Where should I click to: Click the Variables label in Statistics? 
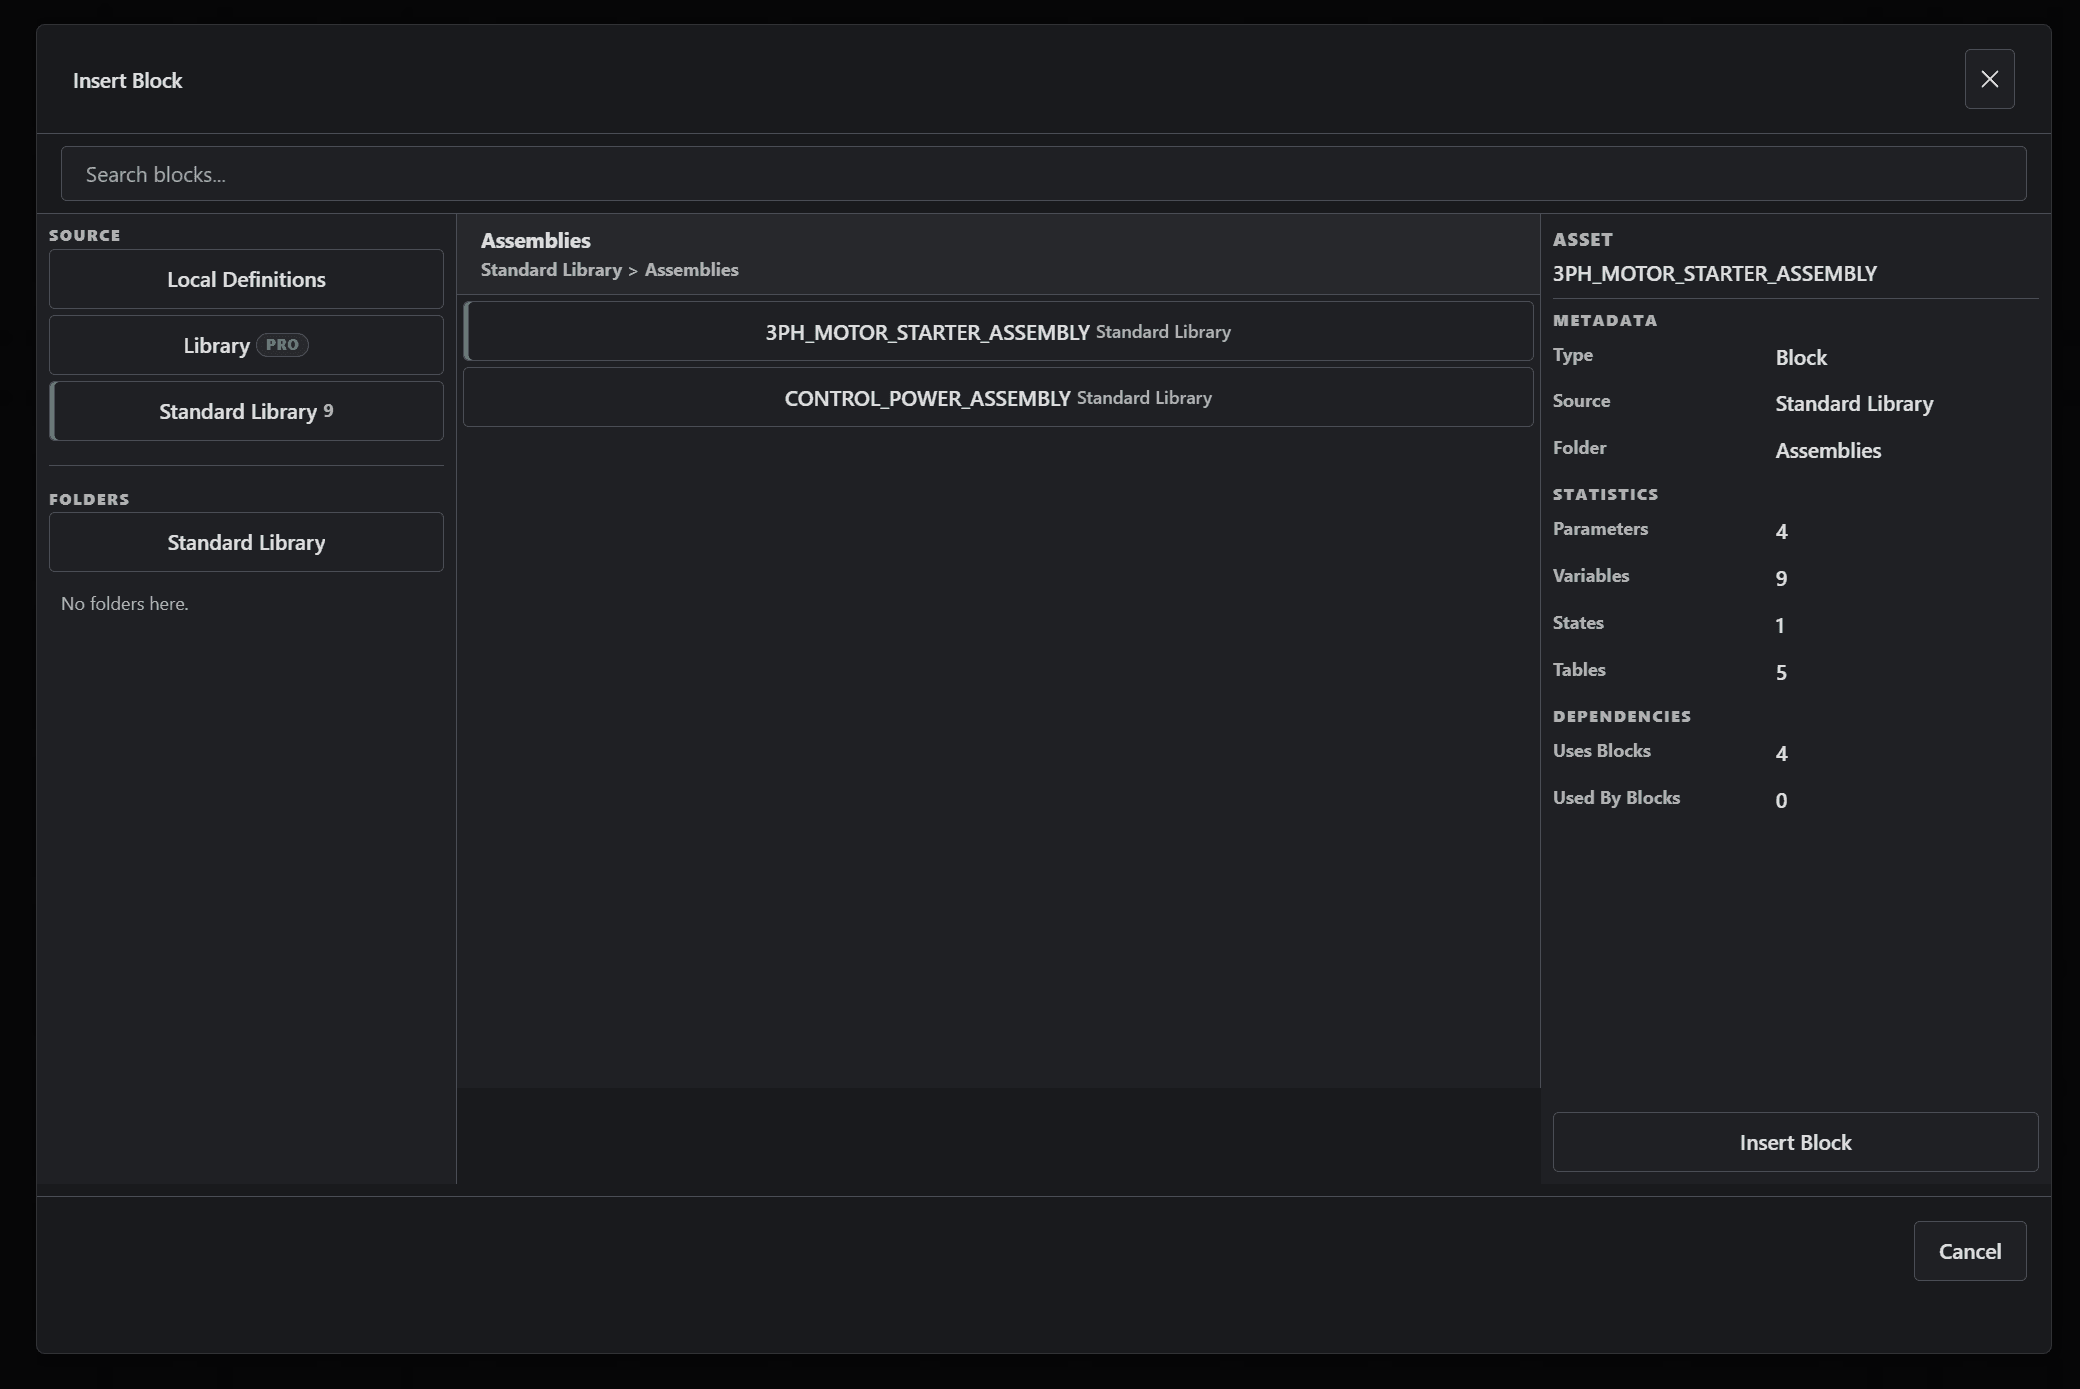(x=1591, y=576)
